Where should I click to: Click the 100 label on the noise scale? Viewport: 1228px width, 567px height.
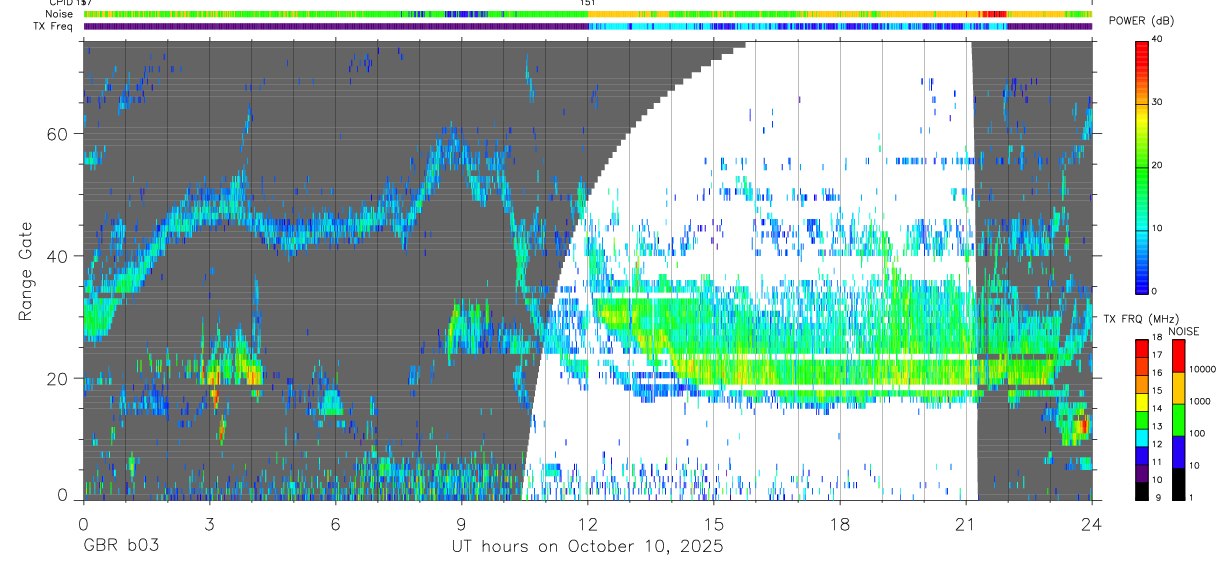(1198, 433)
